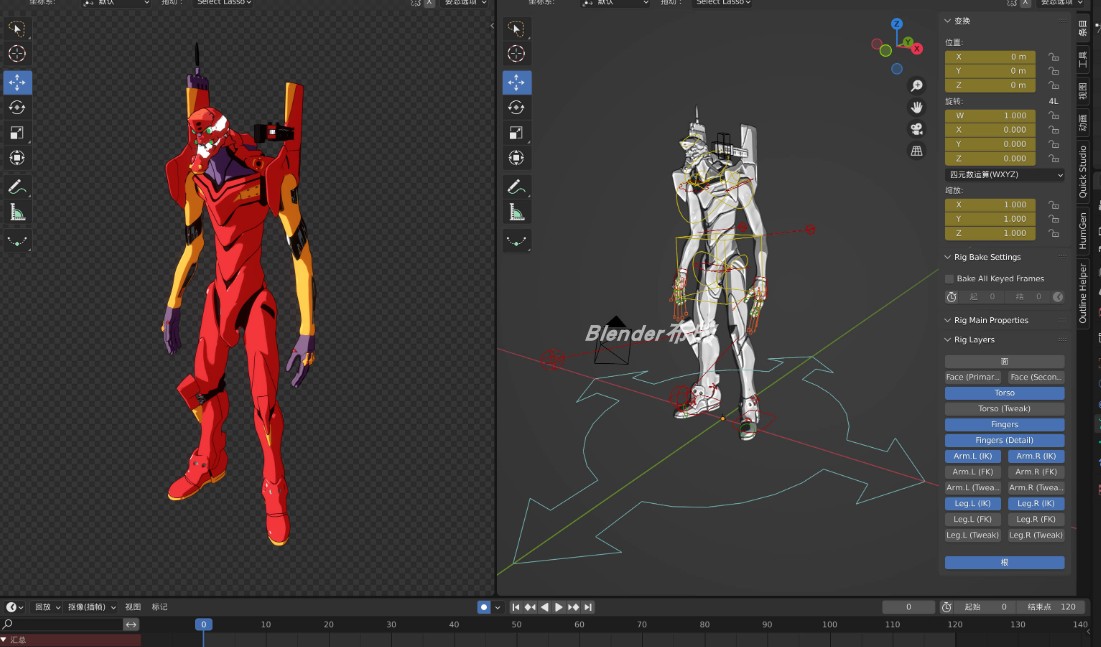Activate the Annotate tool in the rig viewport
Viewport: 1101px width, 647px height.
click(x=517, y=187)
